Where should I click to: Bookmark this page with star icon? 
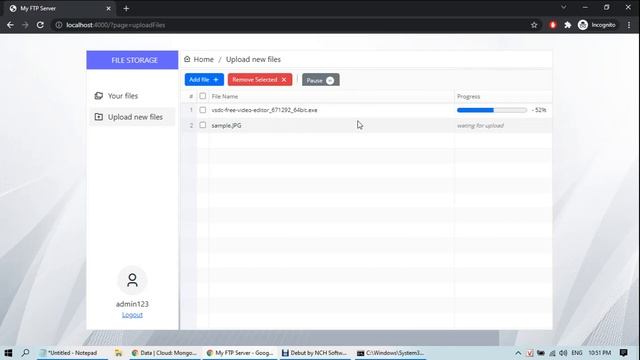(534, 25)
